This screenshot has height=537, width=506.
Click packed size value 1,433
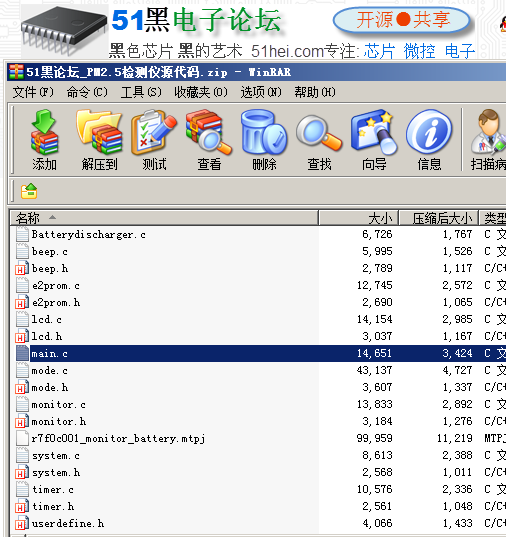pyautogui.click(x=457, y=523)
